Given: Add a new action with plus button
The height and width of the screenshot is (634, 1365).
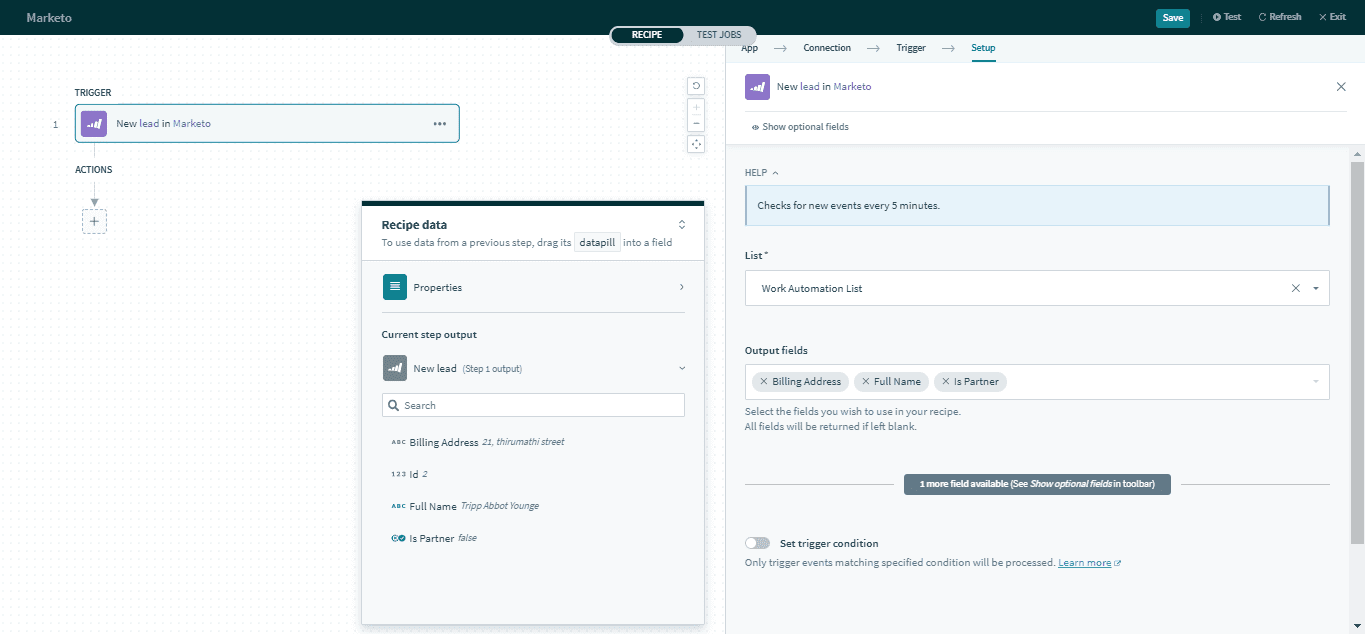Looking at the screenshot, I should click(94, 221).
